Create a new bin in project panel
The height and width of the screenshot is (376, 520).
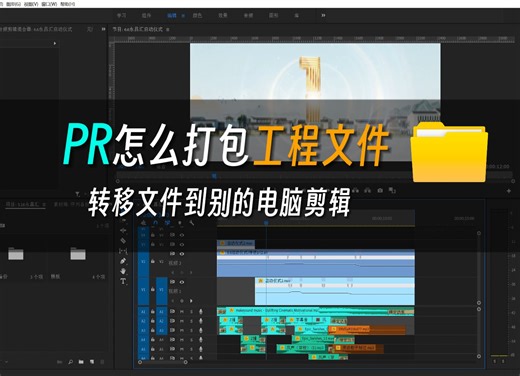[81, 362]
